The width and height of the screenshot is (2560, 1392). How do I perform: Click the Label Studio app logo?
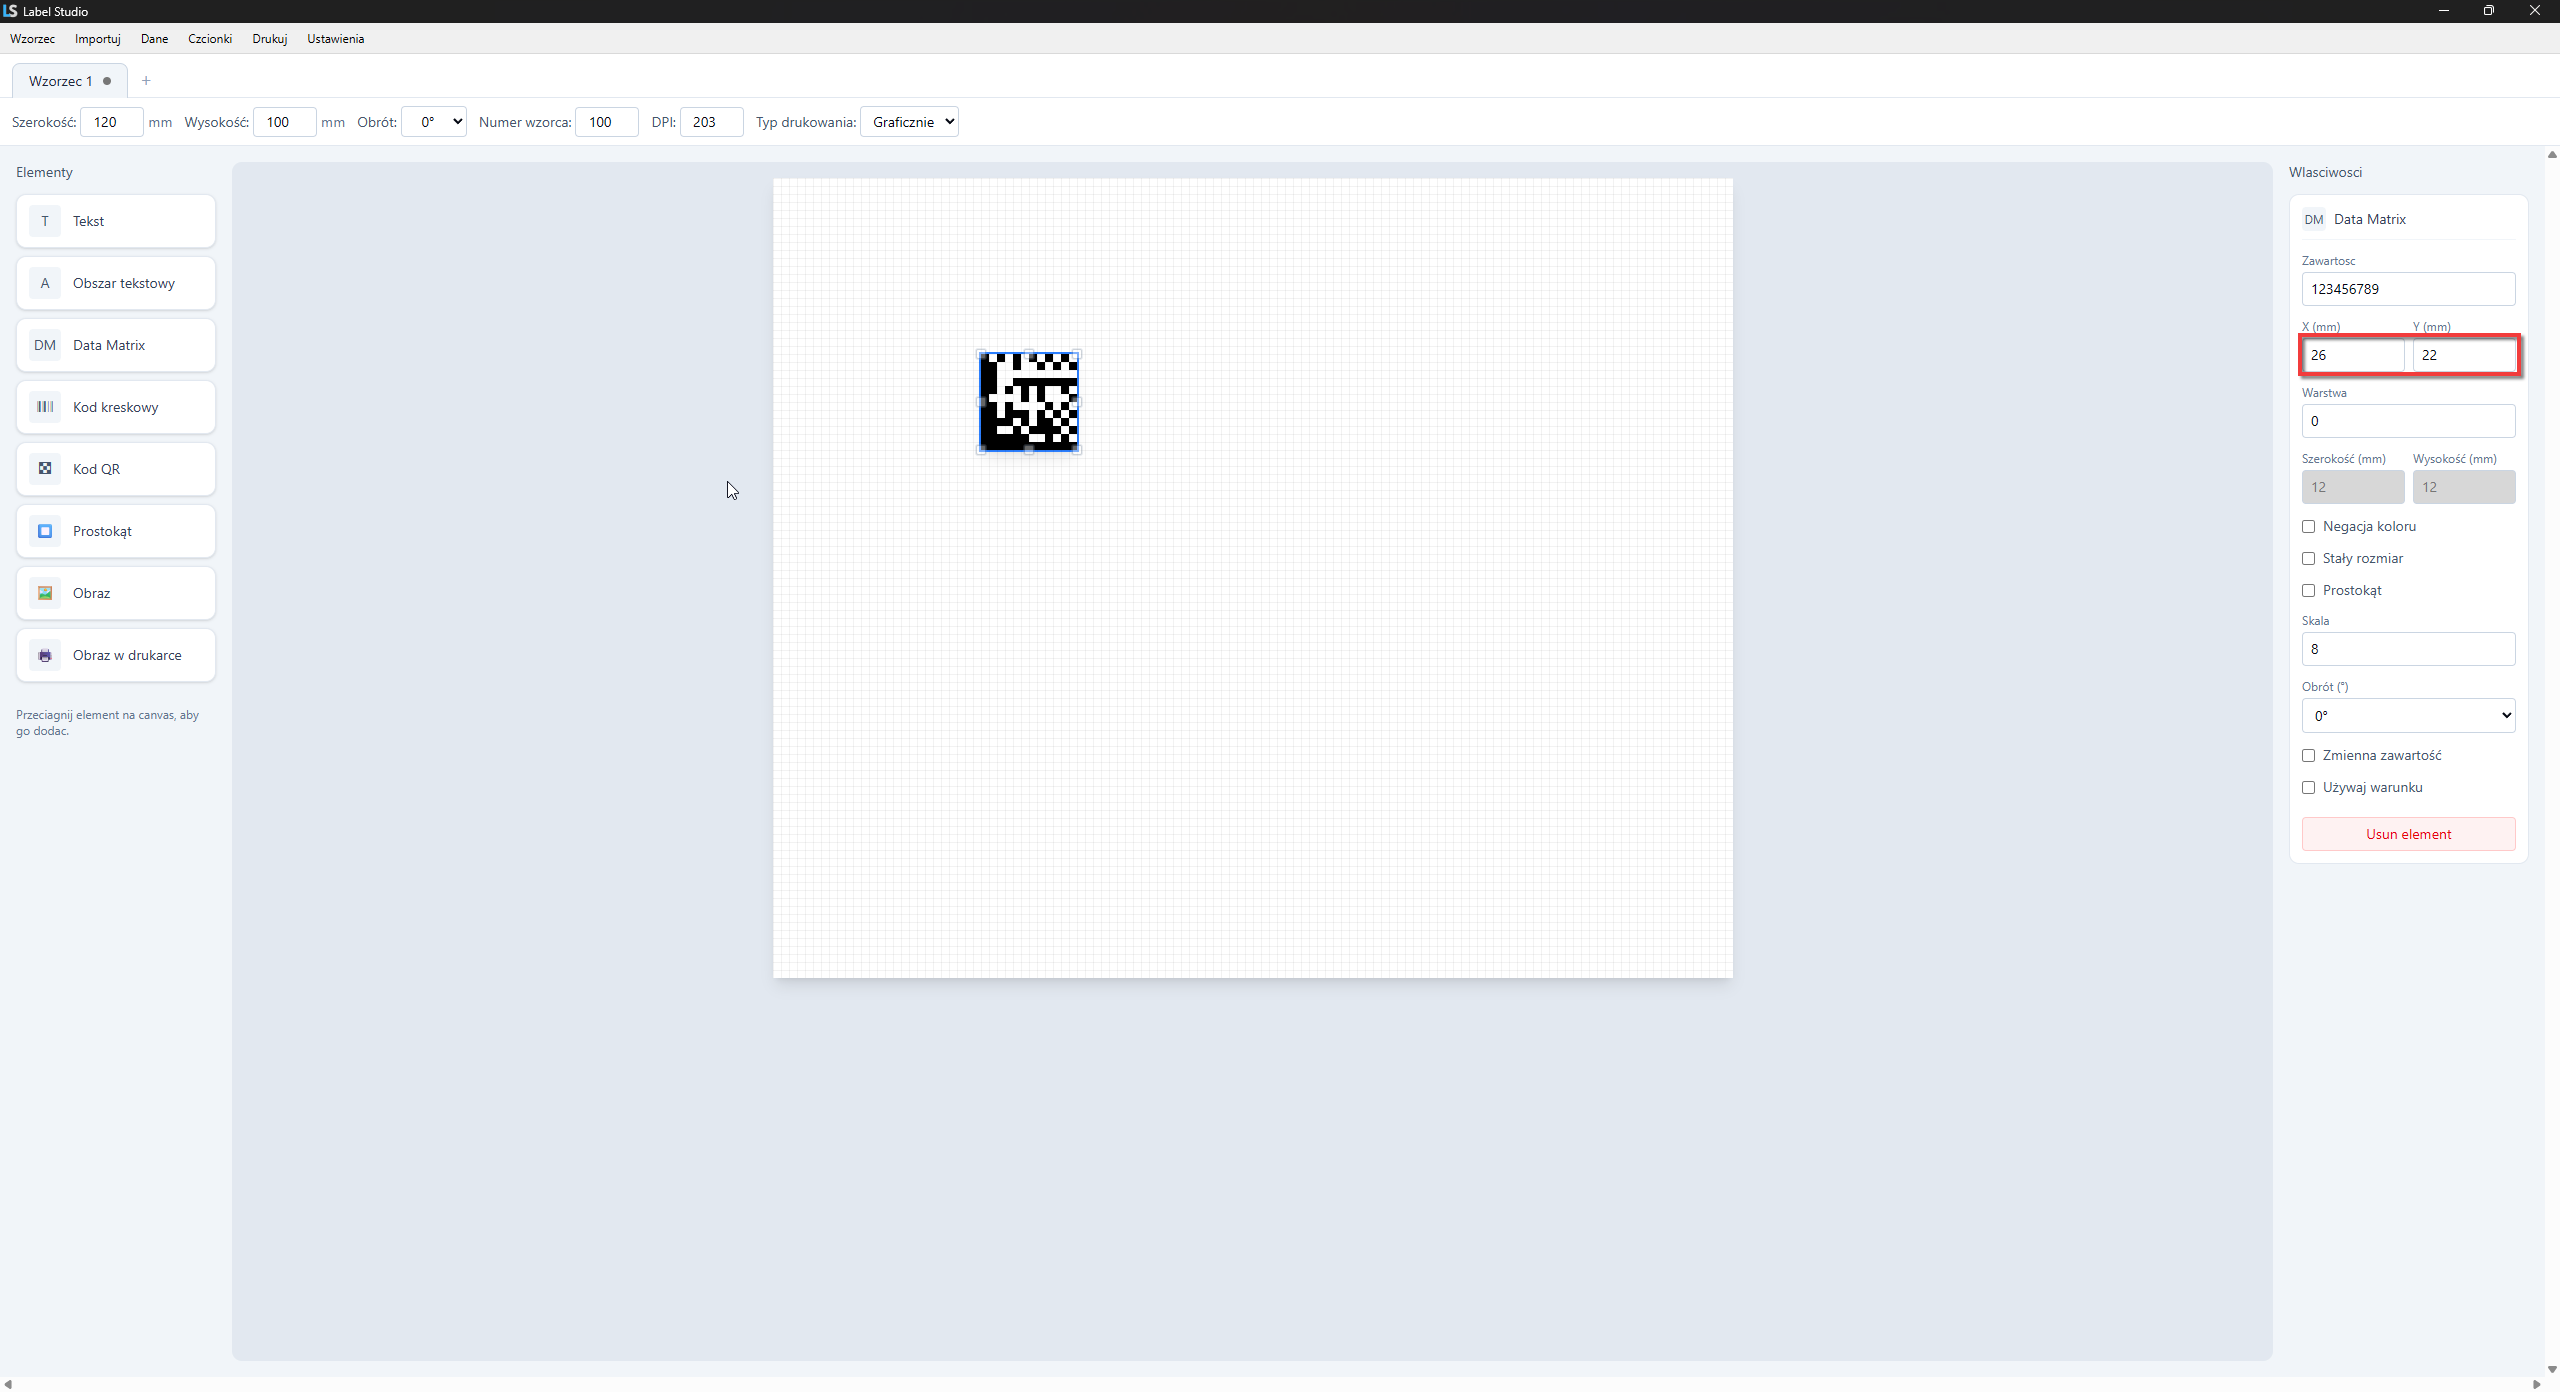tap(10, 11)
